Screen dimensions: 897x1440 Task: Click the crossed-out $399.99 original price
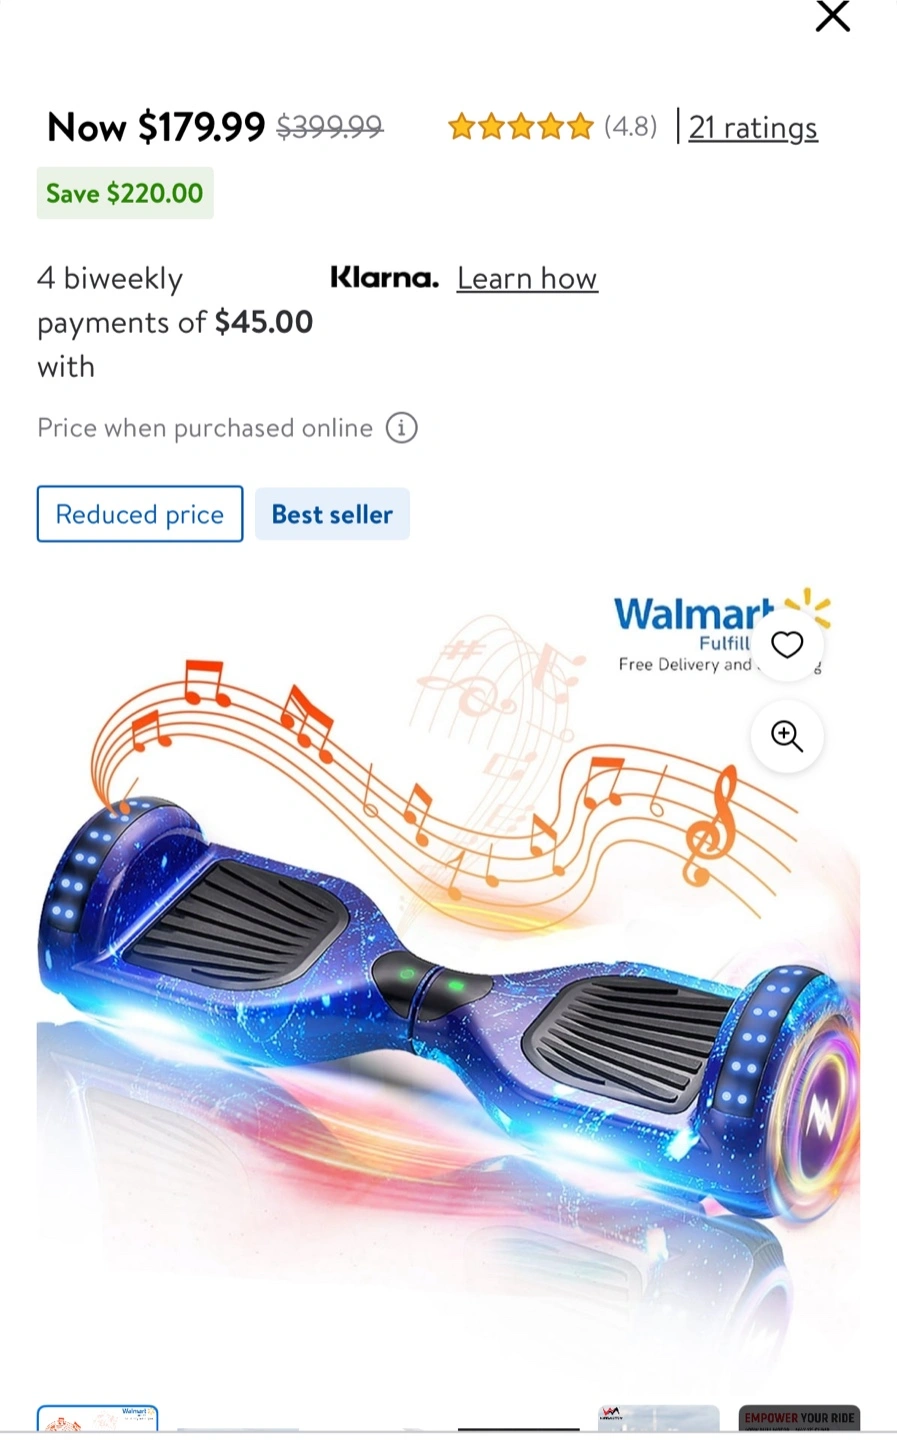point(330,127)
